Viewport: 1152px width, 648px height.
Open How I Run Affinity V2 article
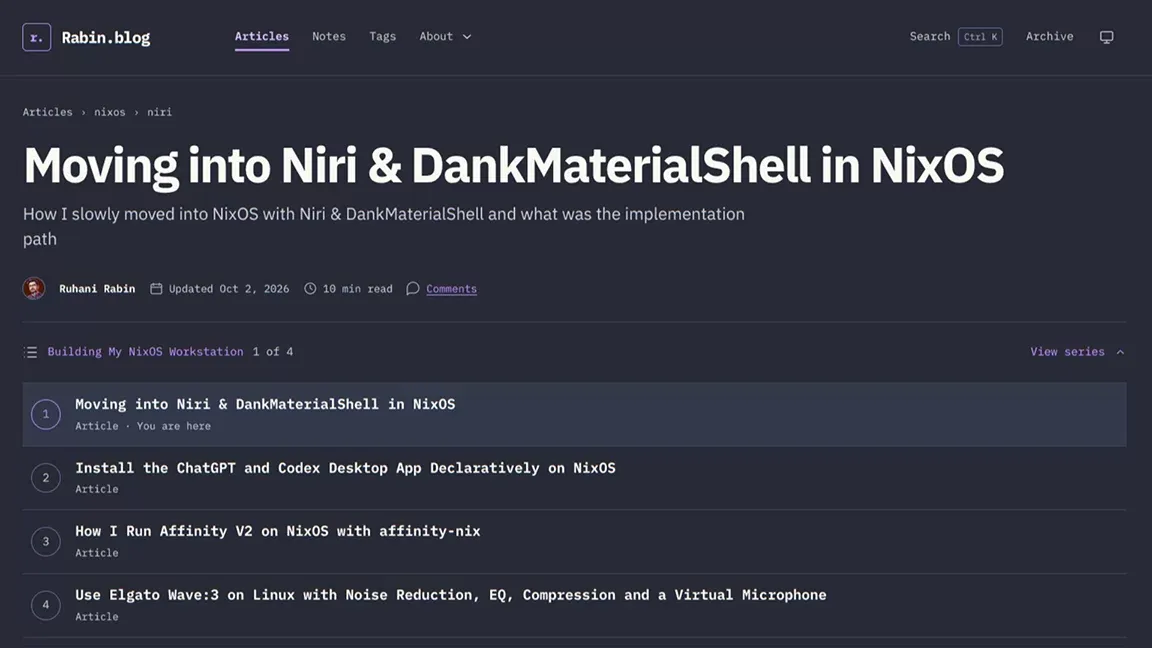click(x=278, y=531)
